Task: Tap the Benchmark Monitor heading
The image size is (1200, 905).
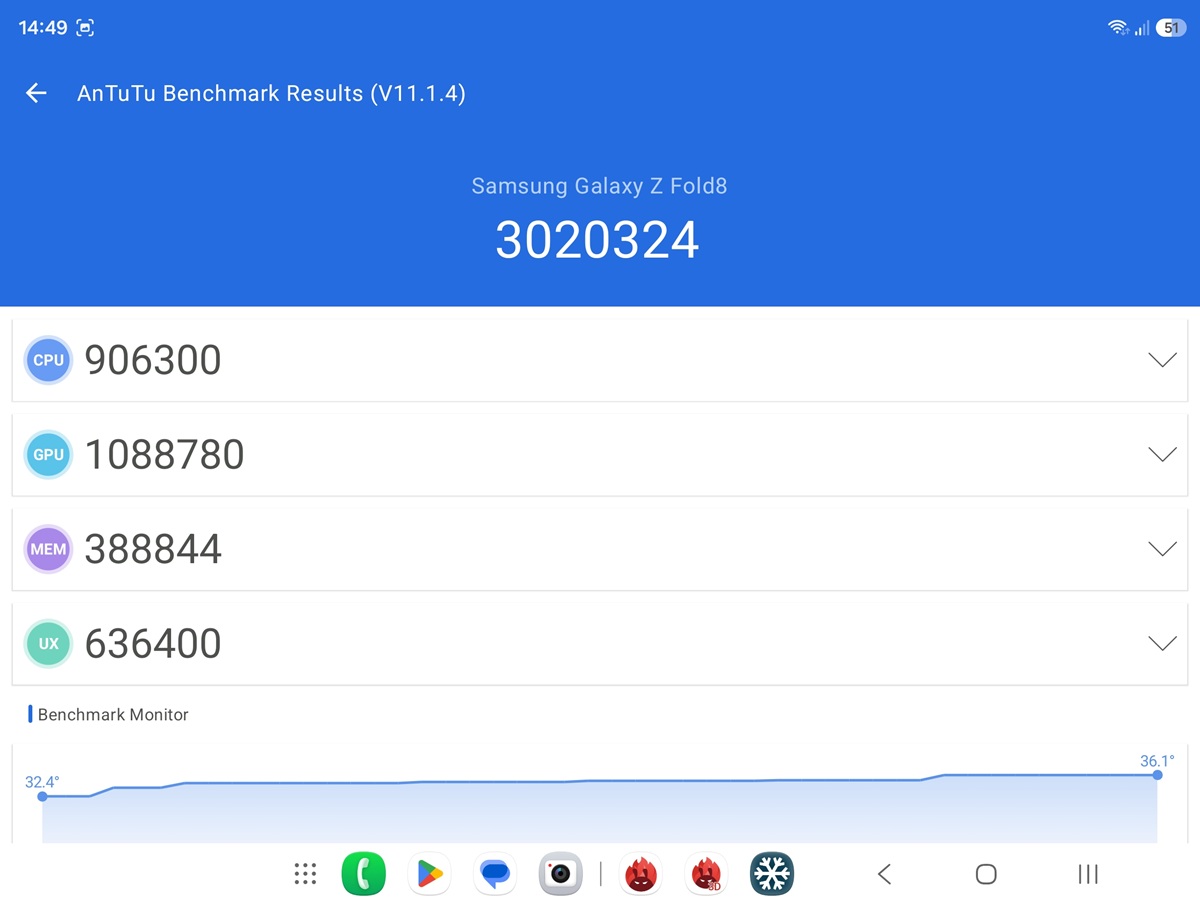Action: [x=113, y=715]
